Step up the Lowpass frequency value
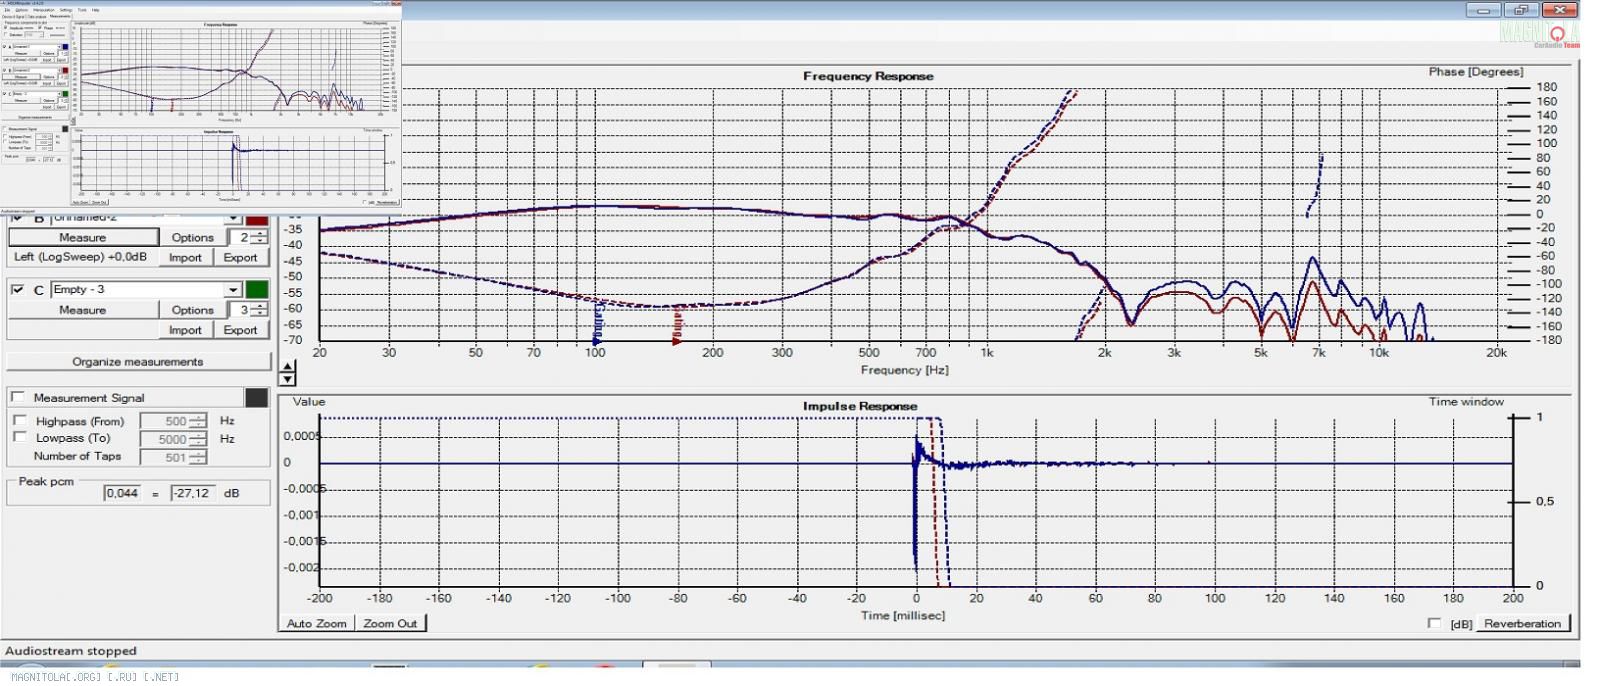This screenshot has width=1600, height=686. point(198,435)
